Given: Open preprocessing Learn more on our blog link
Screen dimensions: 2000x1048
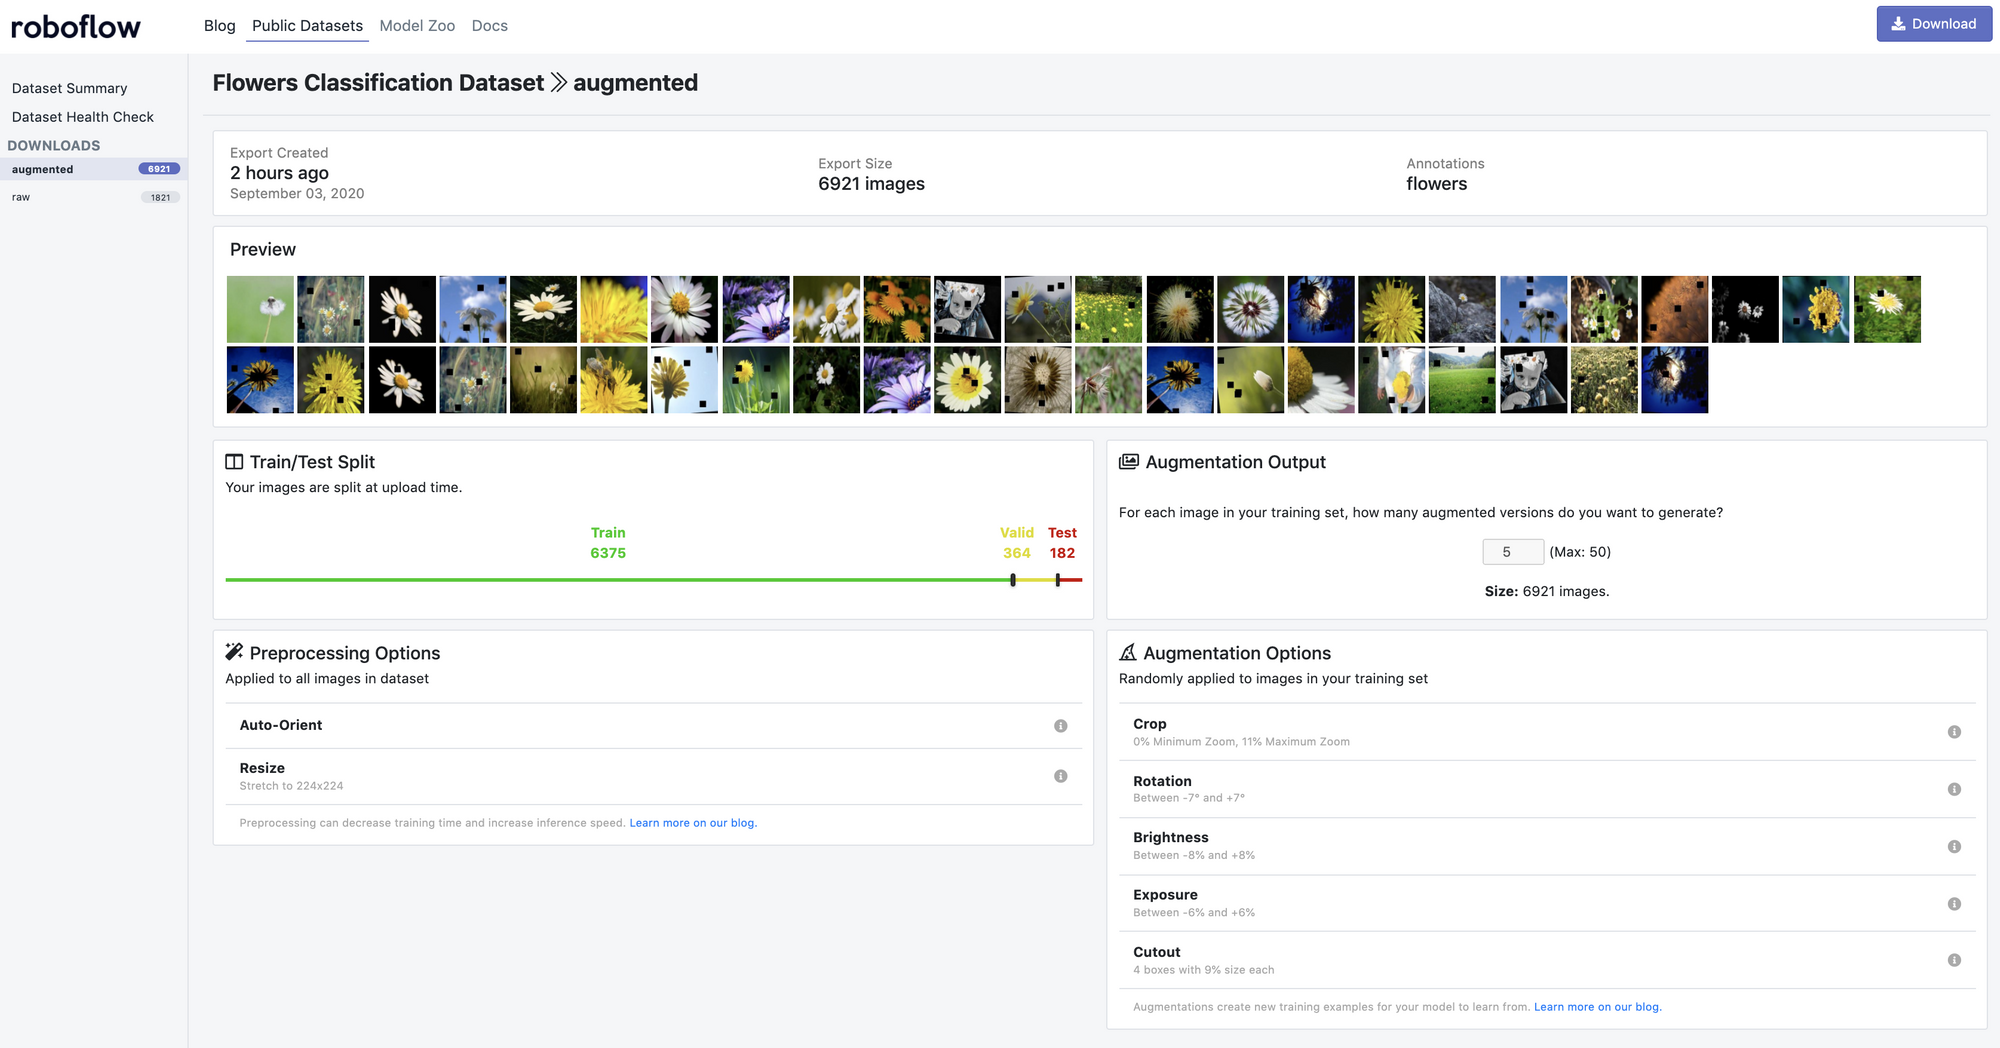Looking at the screenshot, I should (693, 823).
